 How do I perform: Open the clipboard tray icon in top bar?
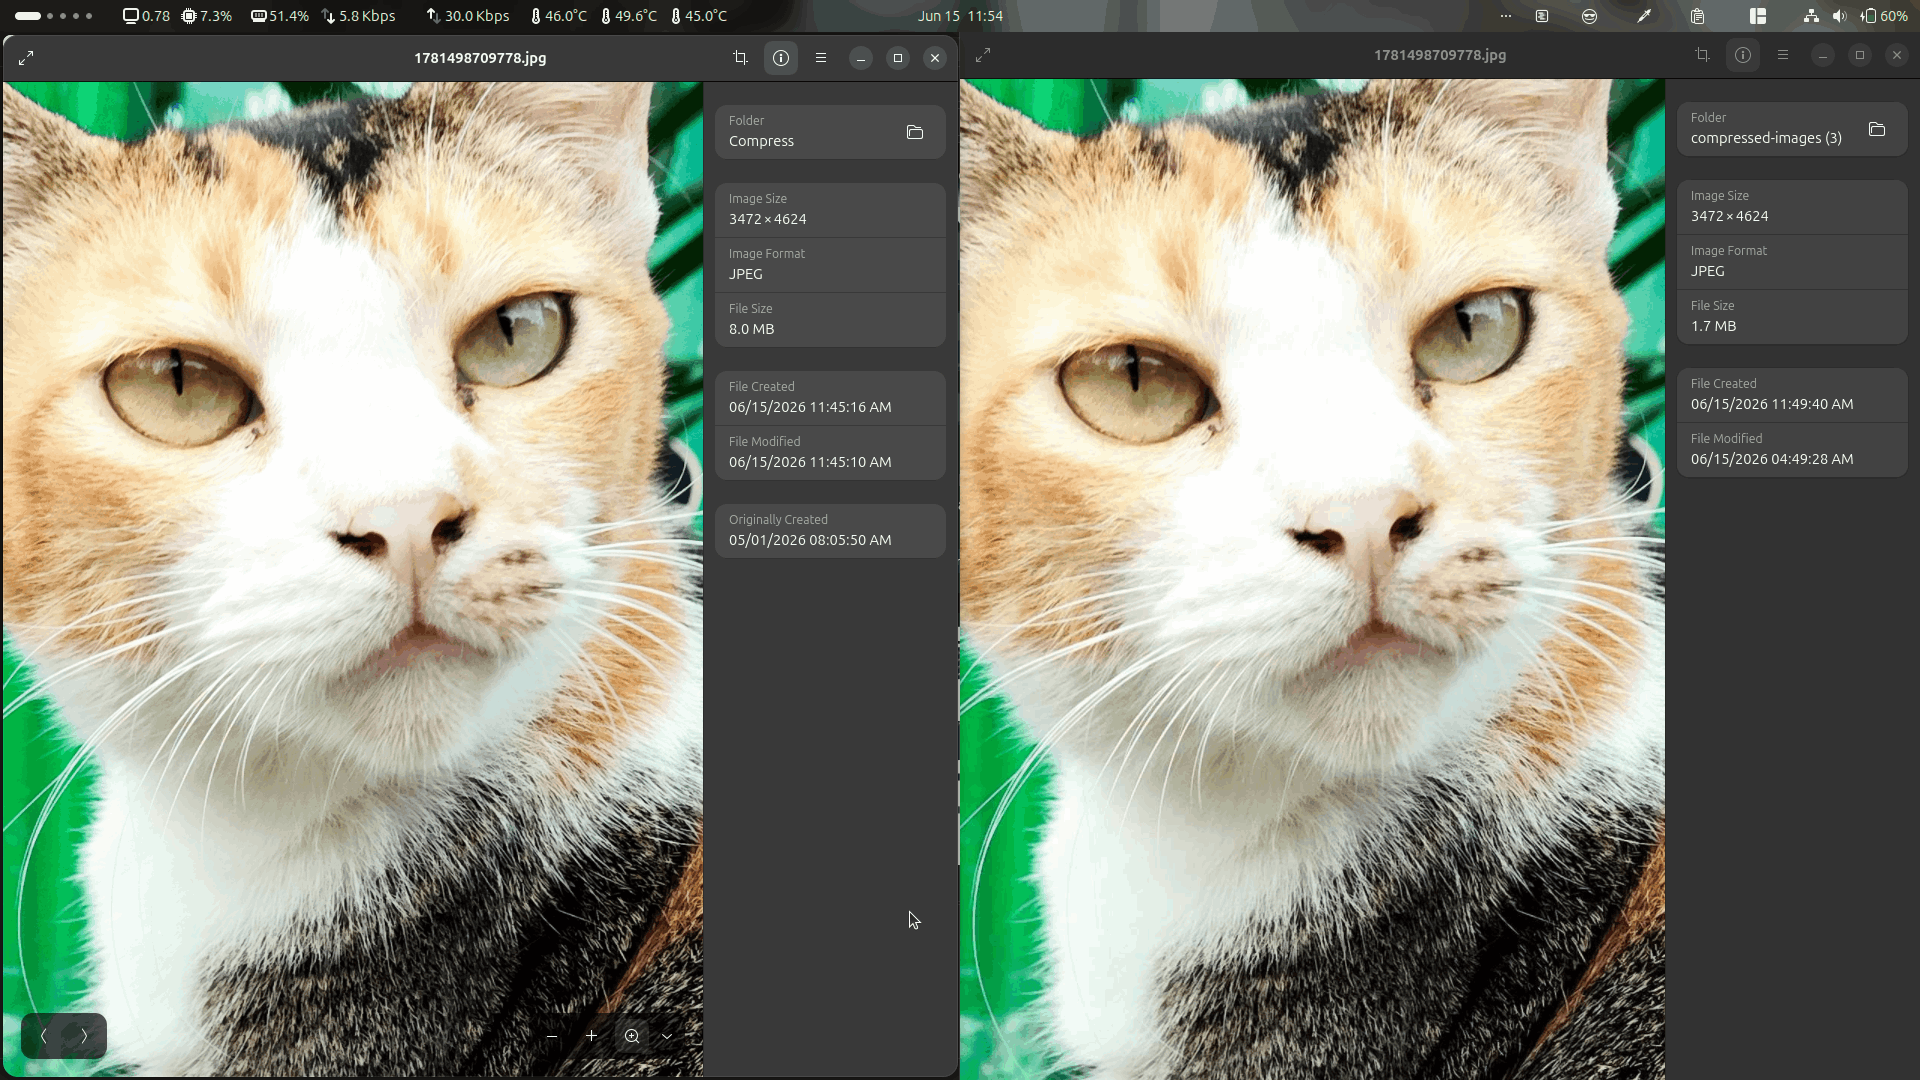1697,16
